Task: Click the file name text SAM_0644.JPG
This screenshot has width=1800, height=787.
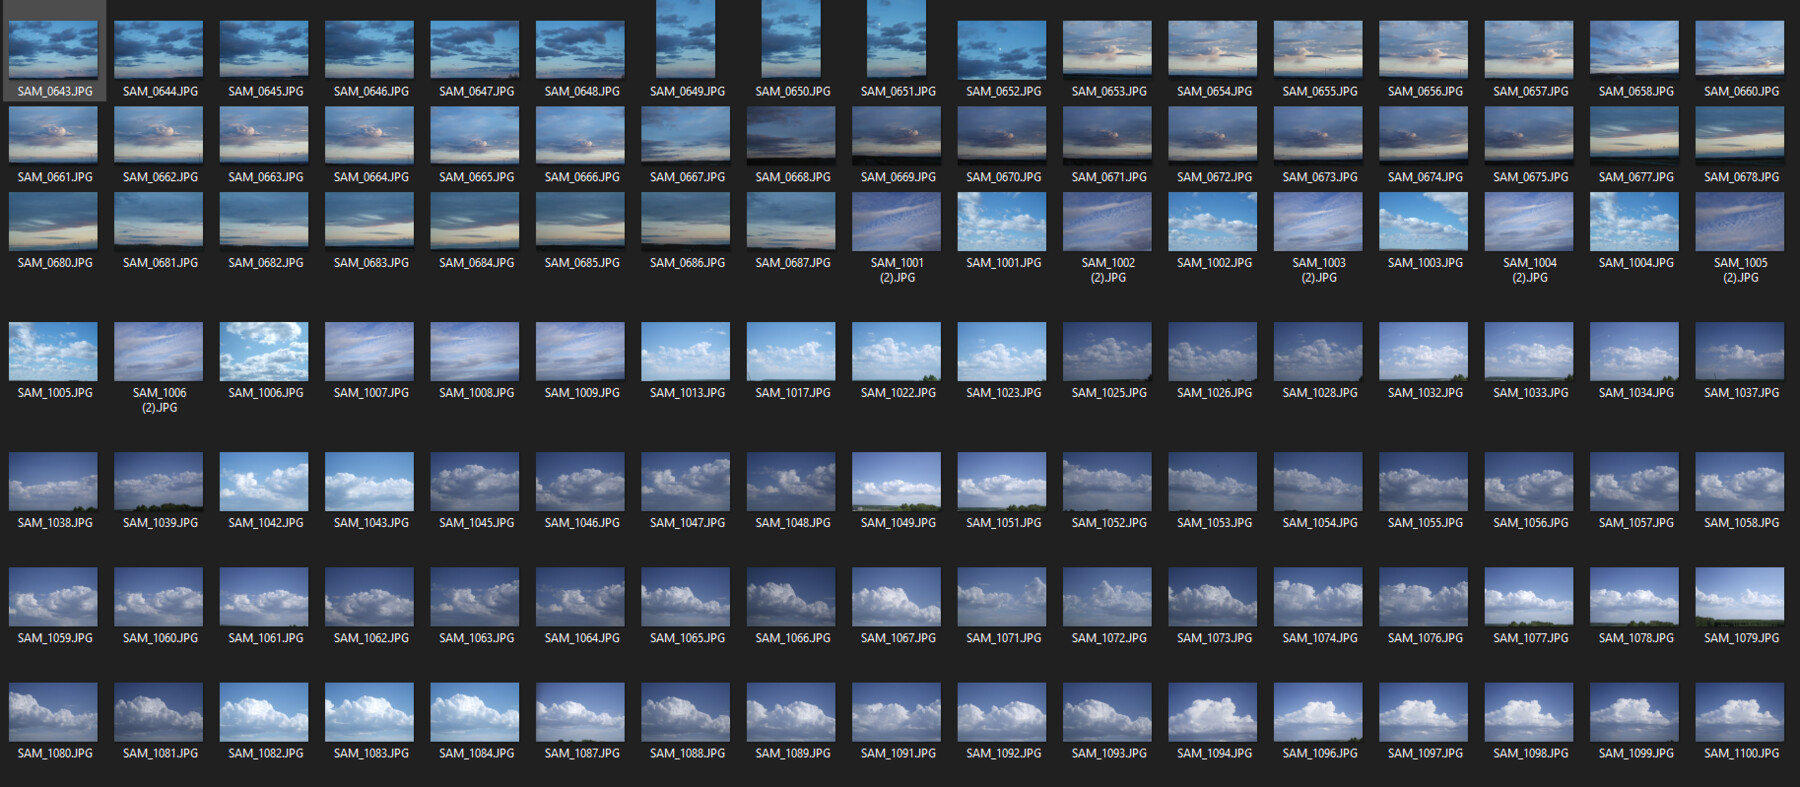Action: (160, 91)
